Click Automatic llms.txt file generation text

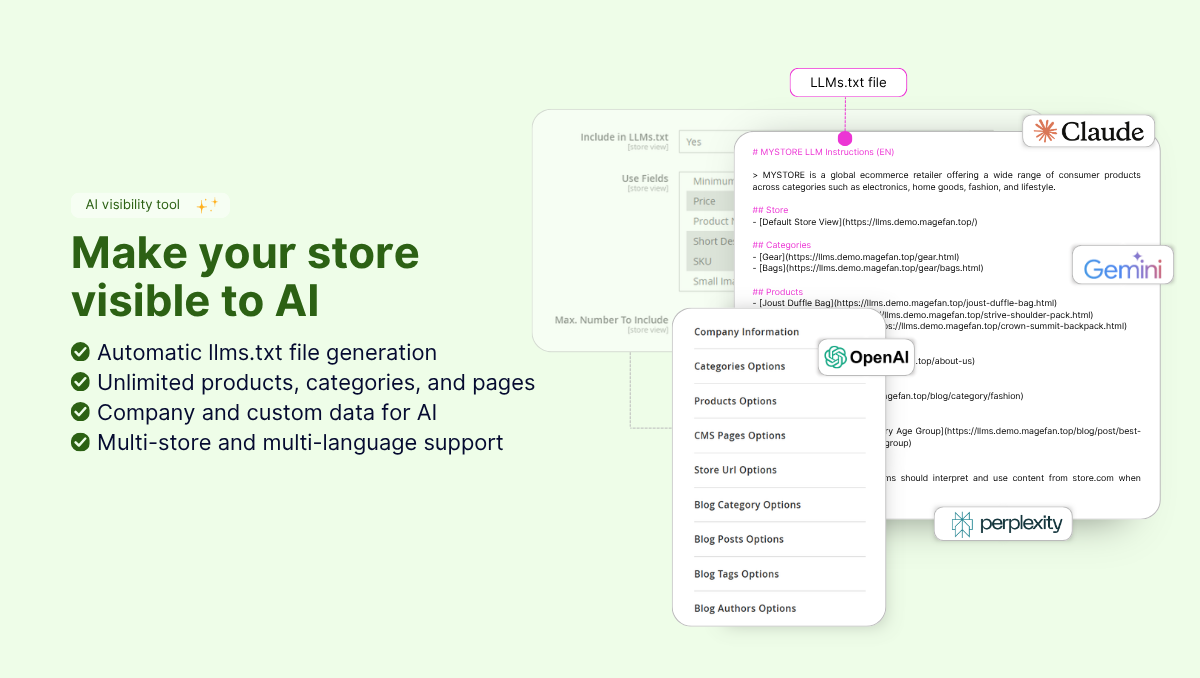click(267, 353)
